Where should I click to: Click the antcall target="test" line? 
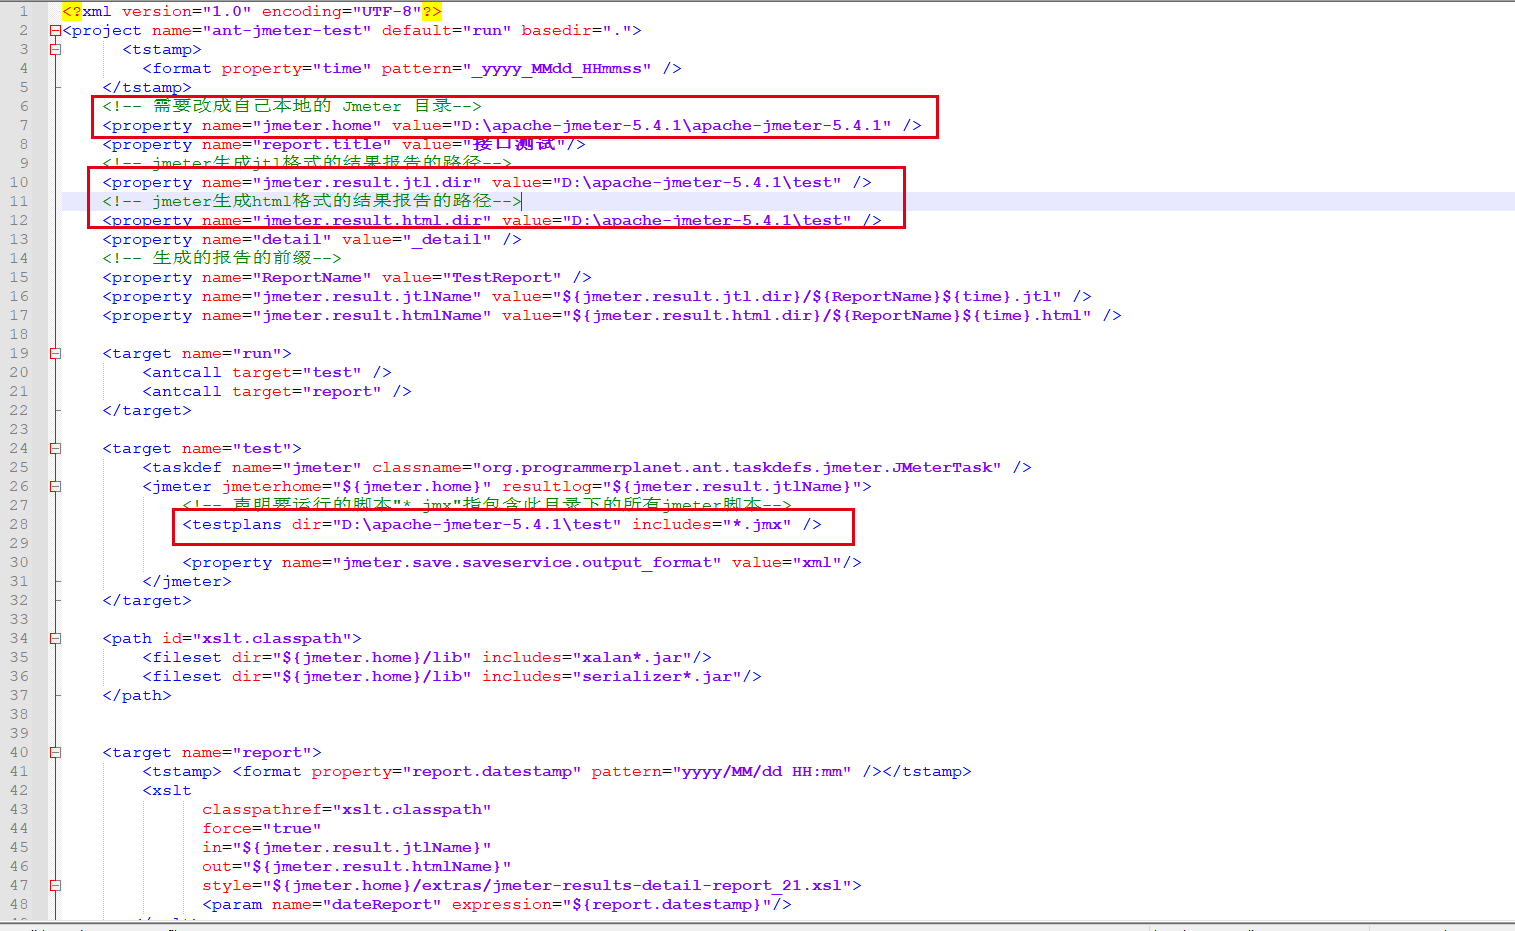click(x=266, y=372)
